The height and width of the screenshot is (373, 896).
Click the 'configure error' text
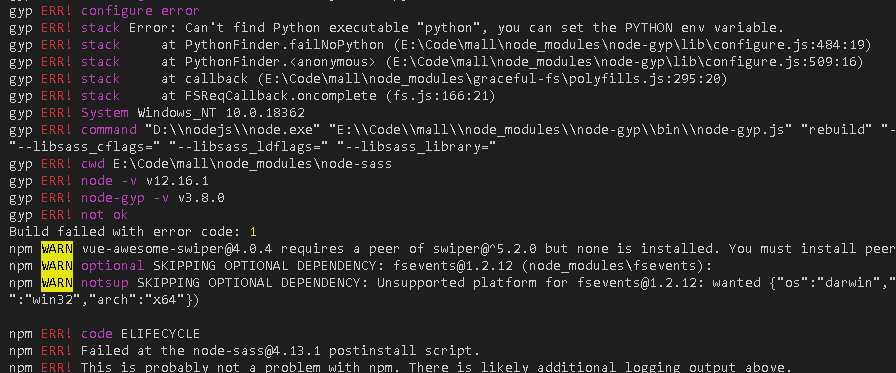click(x=140, y=11)
